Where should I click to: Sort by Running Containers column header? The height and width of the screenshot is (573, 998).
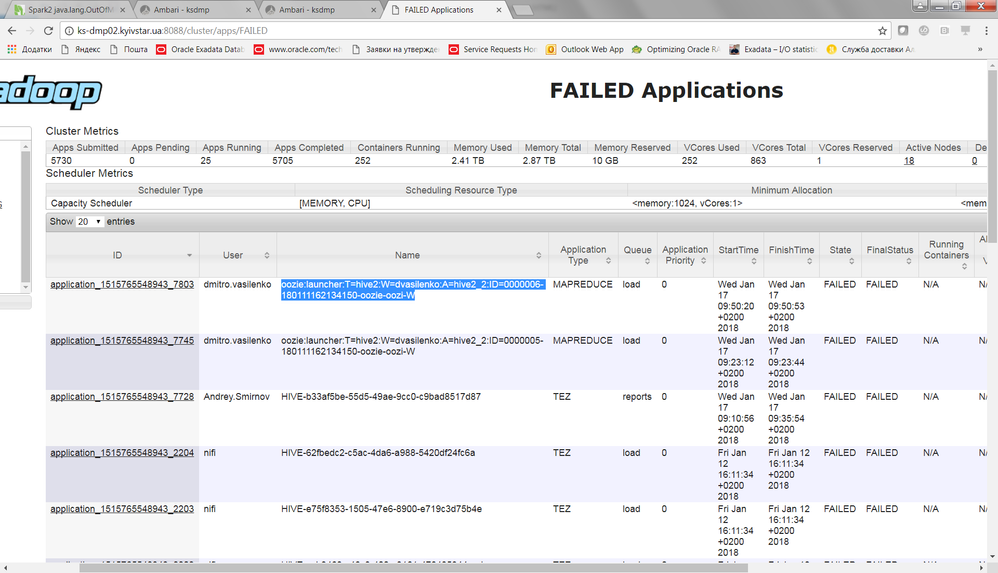[946, 255]
